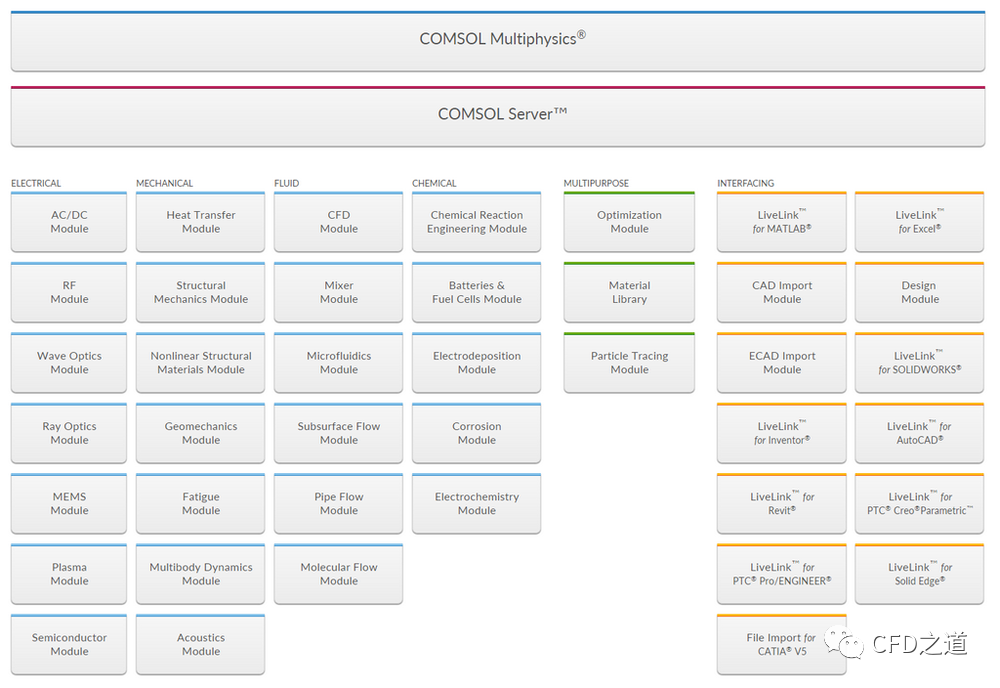This screenshot has width=1000, height=688.
Task: Choose Batteries & Fuel Cells Module
Action: click(476, 292)
